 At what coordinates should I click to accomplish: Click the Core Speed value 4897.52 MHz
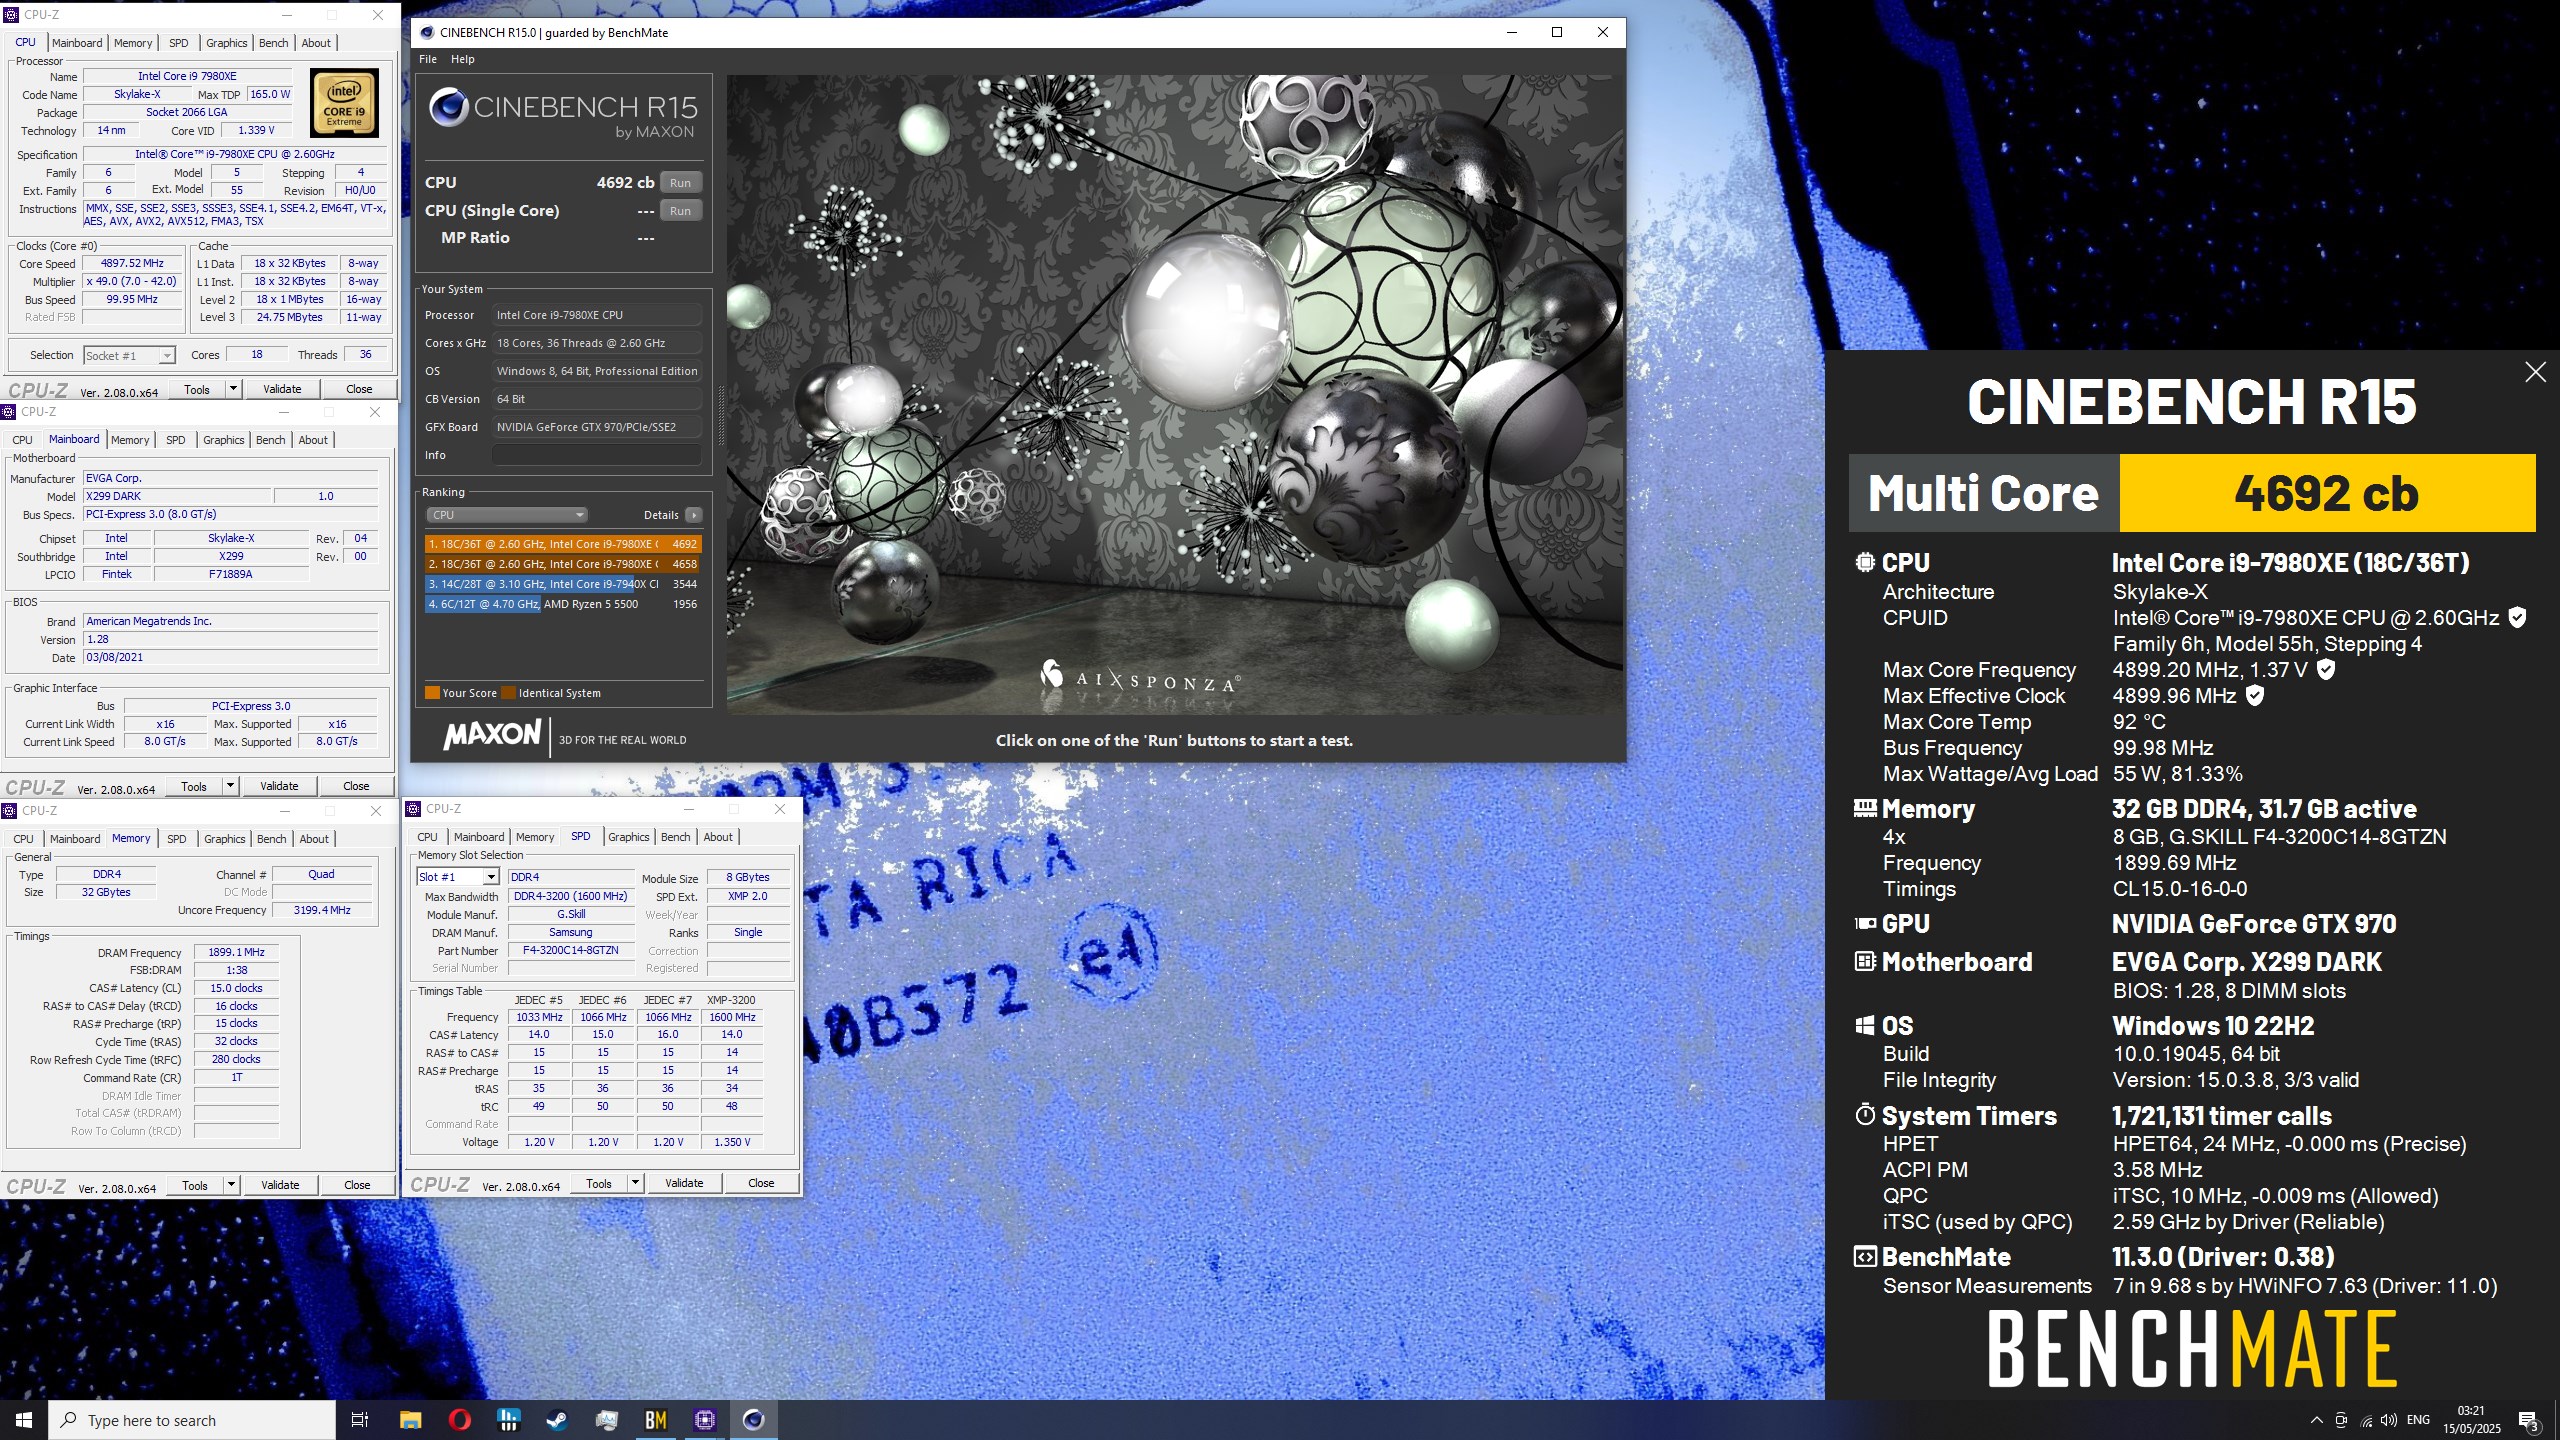click(132, 264)
